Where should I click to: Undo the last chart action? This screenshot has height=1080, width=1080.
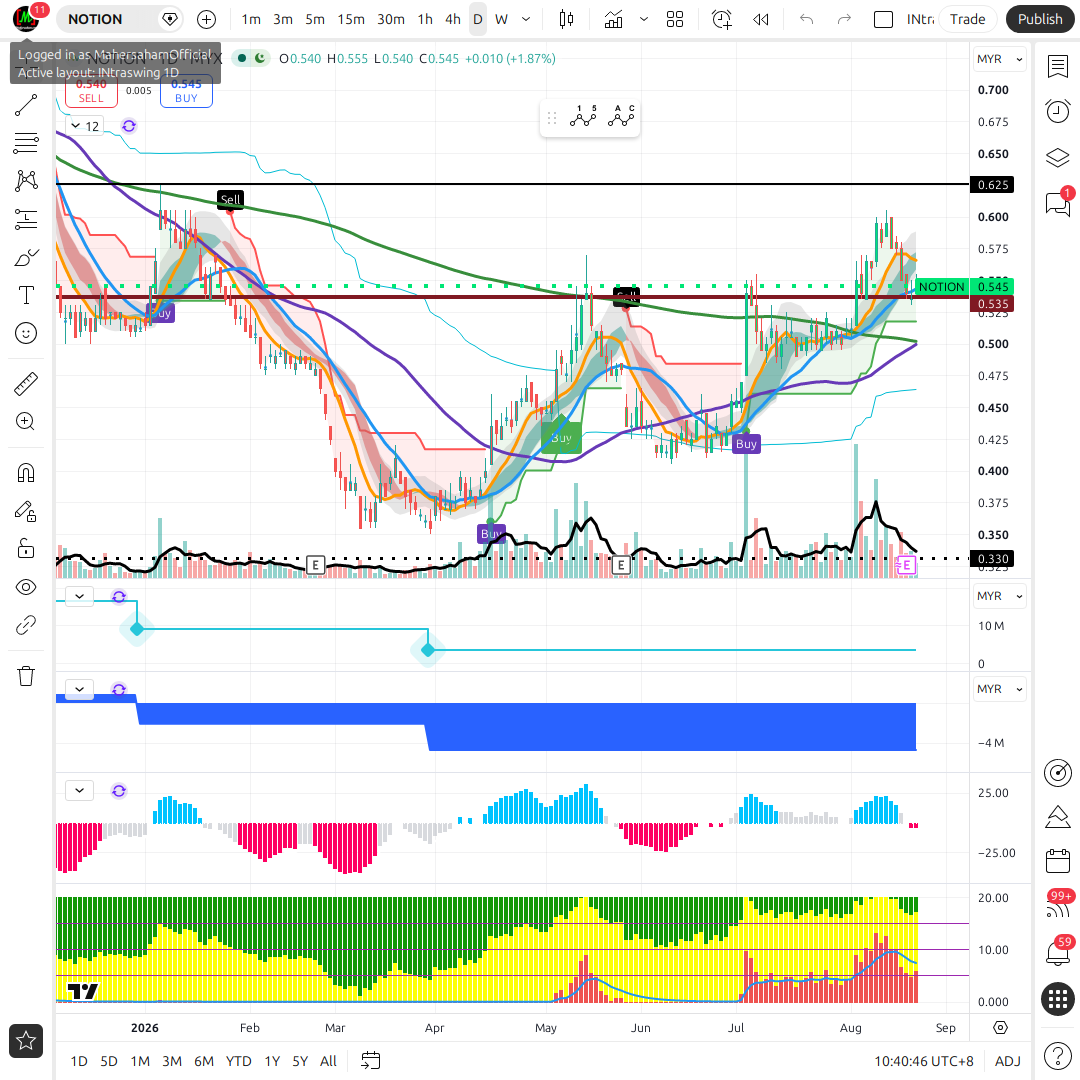tap(807, 19)
